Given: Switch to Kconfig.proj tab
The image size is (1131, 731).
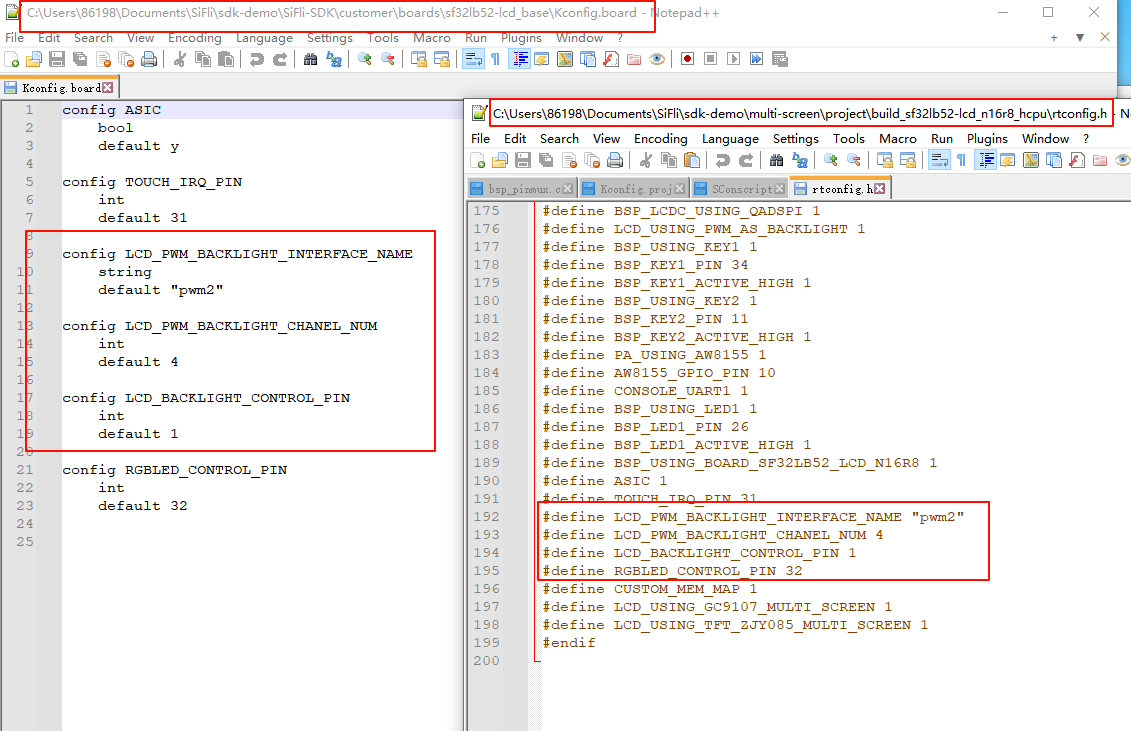Looking at the screenshot, I should click(x=633, y=189).
